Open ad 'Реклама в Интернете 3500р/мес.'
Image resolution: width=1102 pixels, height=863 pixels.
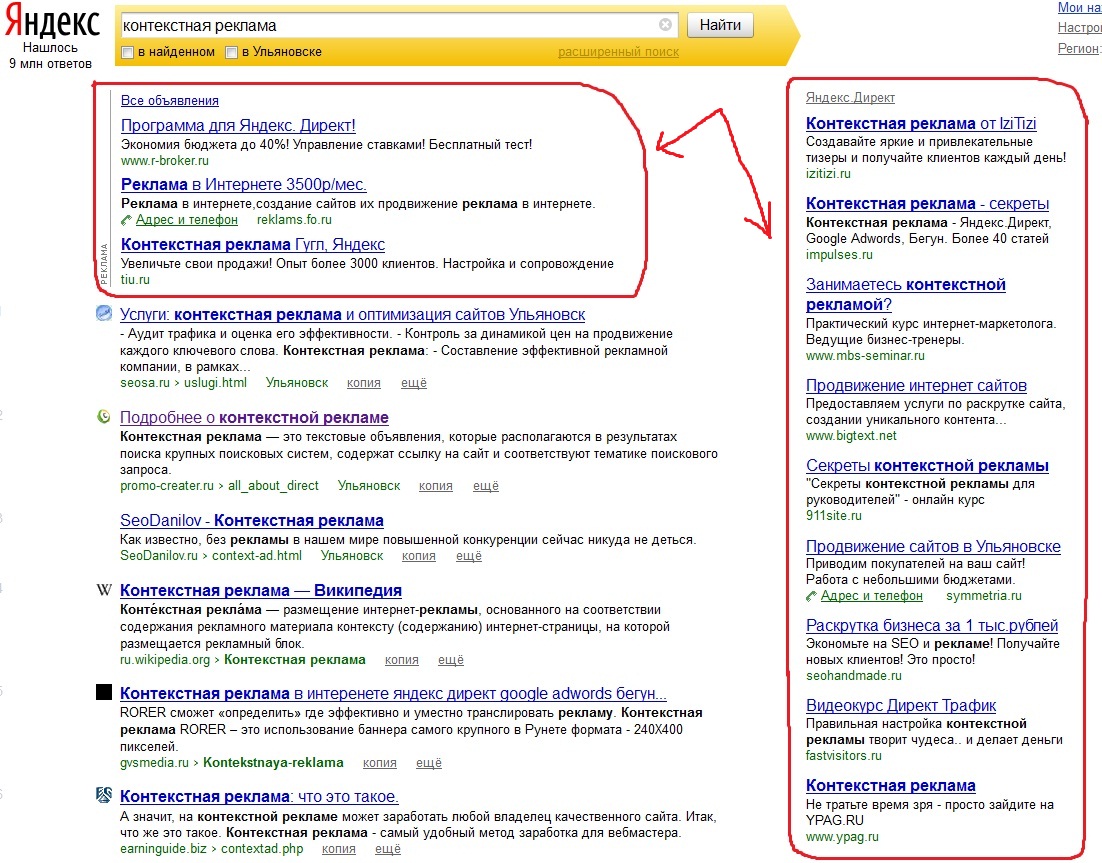point(244,184)
